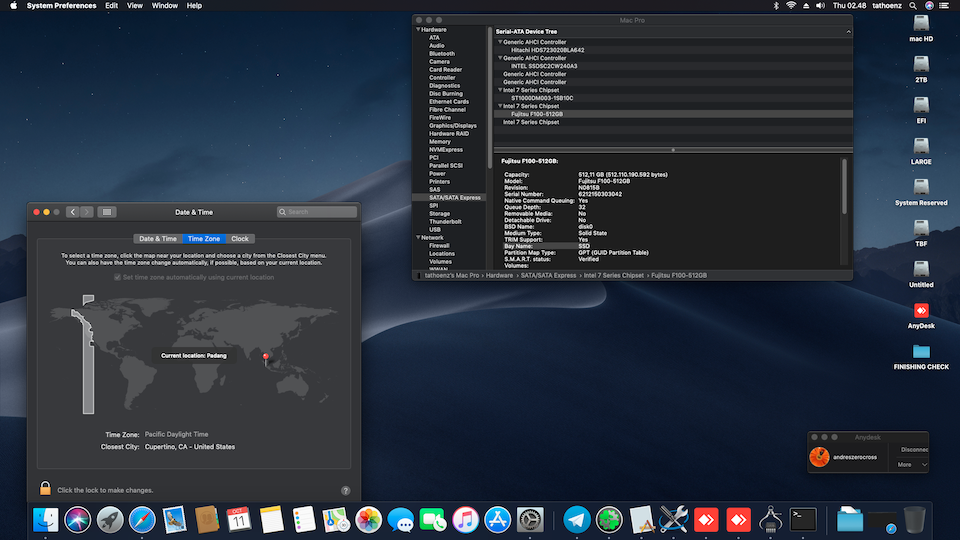
Task: Open the Help question mark button
Action: click(345, 491)
